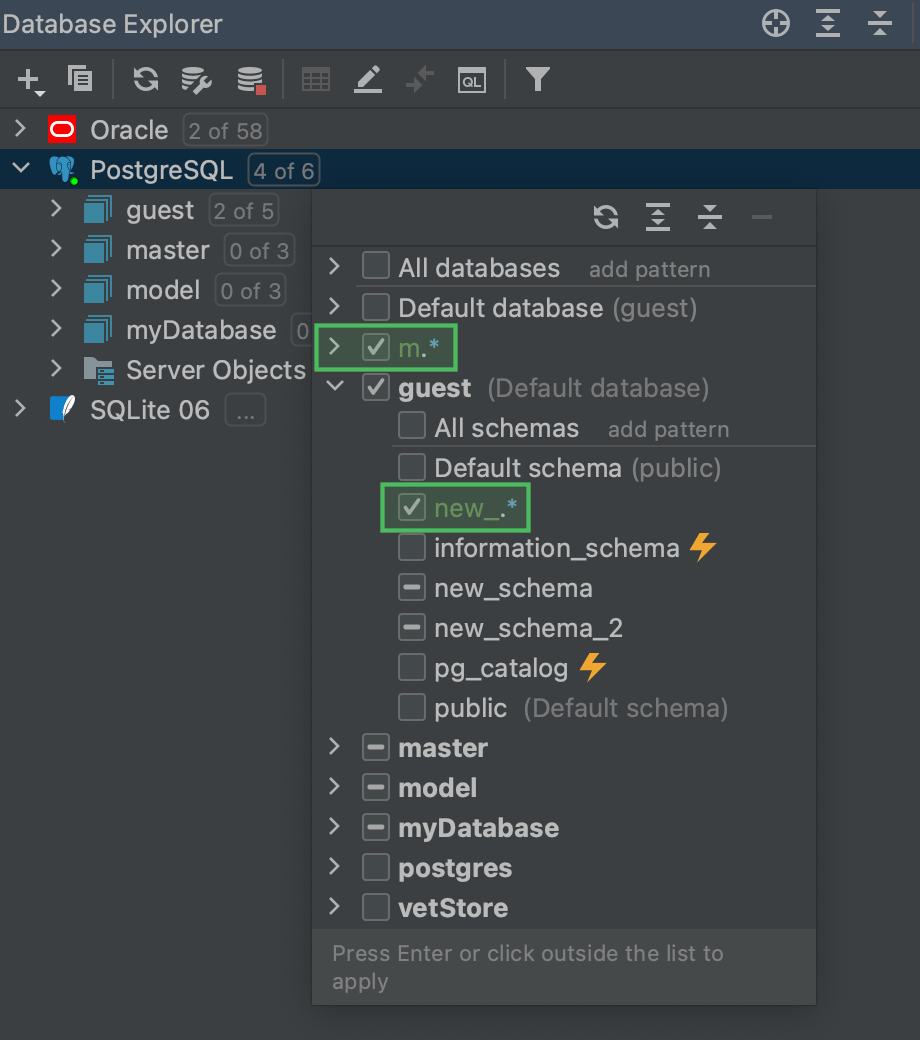Collapse the PostgreSQL tree node

[x=21, y=168]
